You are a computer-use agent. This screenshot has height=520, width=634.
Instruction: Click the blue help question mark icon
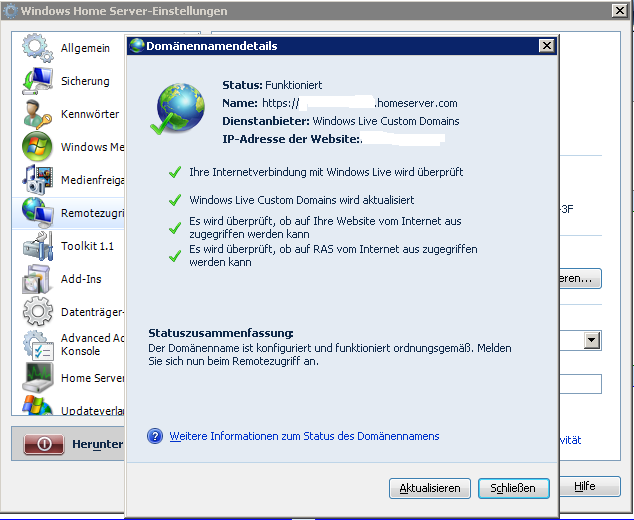tap(155, 436)
